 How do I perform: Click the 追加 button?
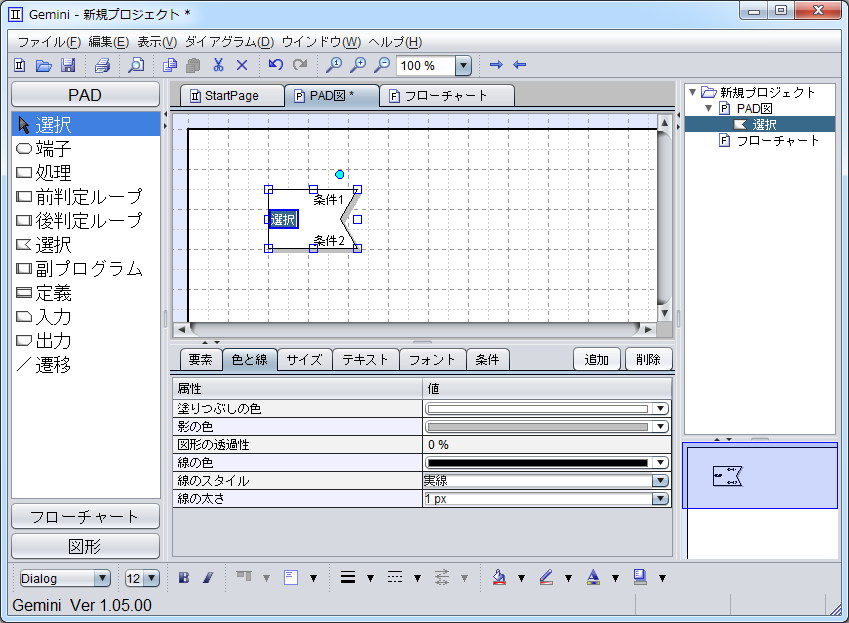pos(596,359)
